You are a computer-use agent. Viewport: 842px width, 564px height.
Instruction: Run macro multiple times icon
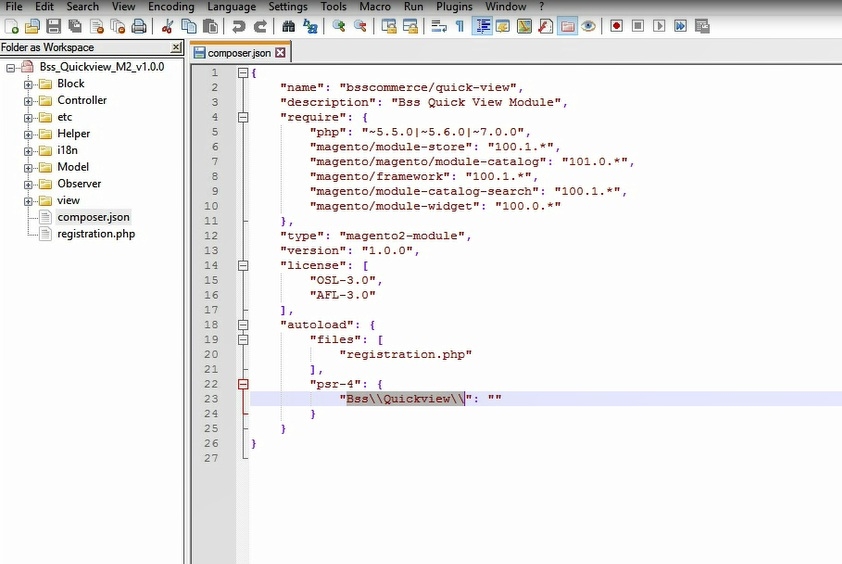pyautogui.click(x=680, y=26)
